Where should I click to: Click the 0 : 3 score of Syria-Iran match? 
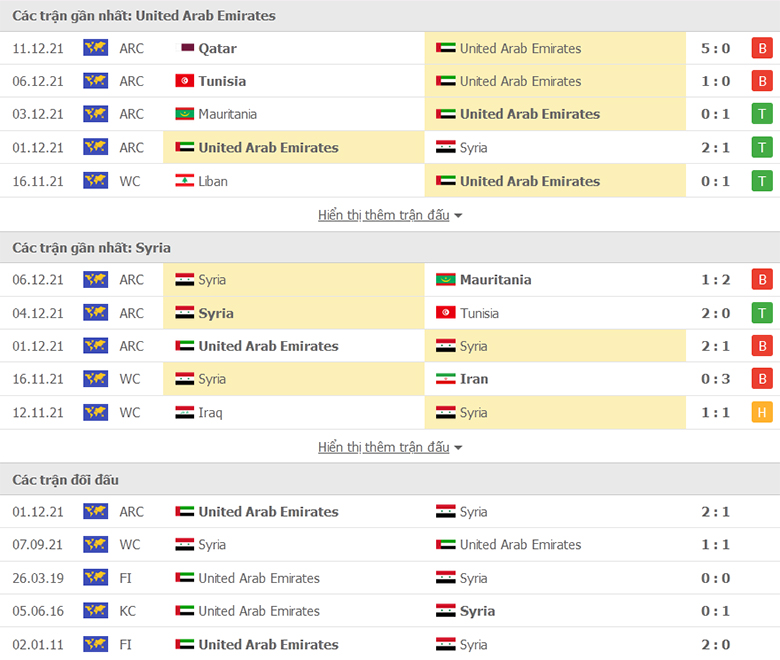click(x=715, y=379)
